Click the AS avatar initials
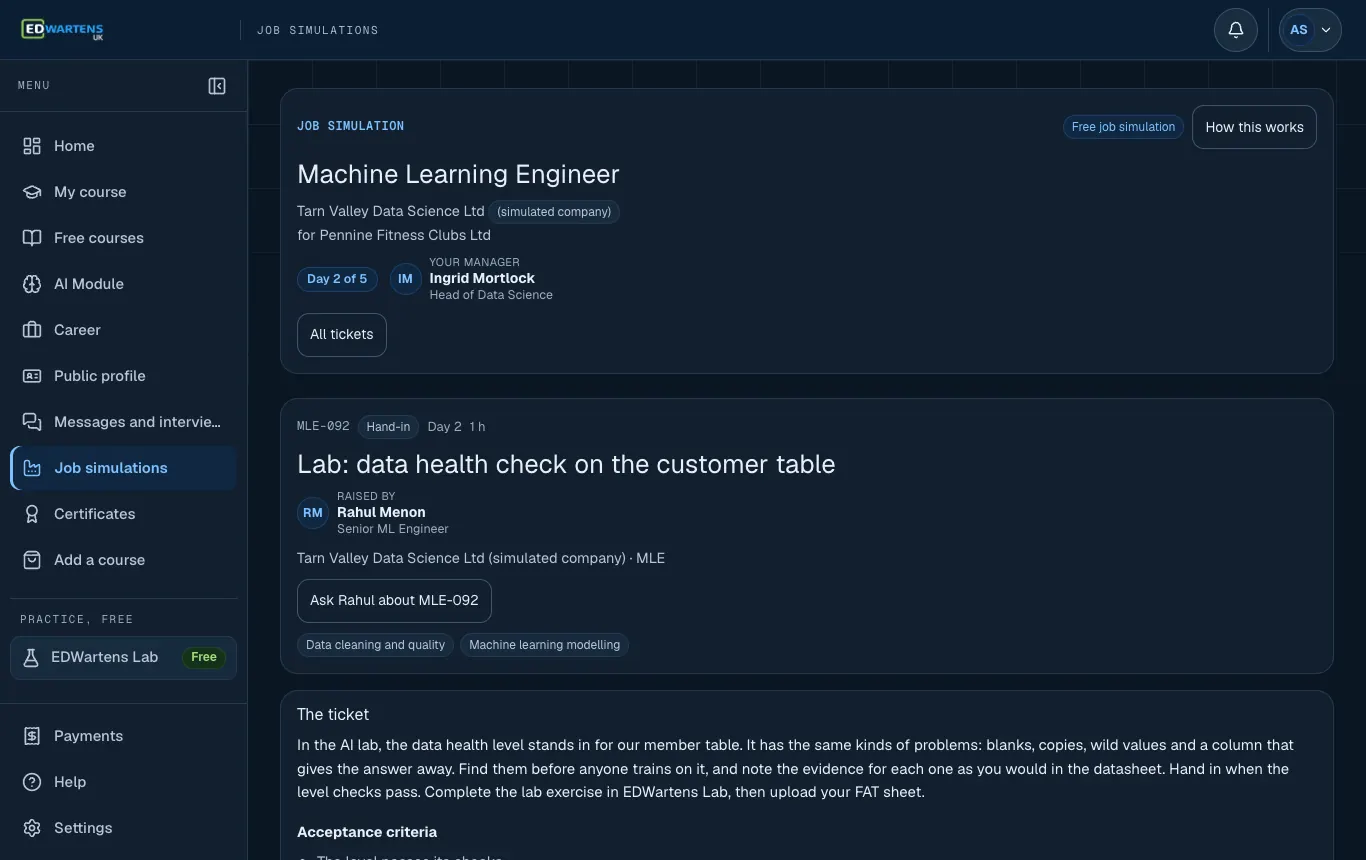Image resolution: width=1366 pixels, height=860 pixels. [x=1299, y=30]
